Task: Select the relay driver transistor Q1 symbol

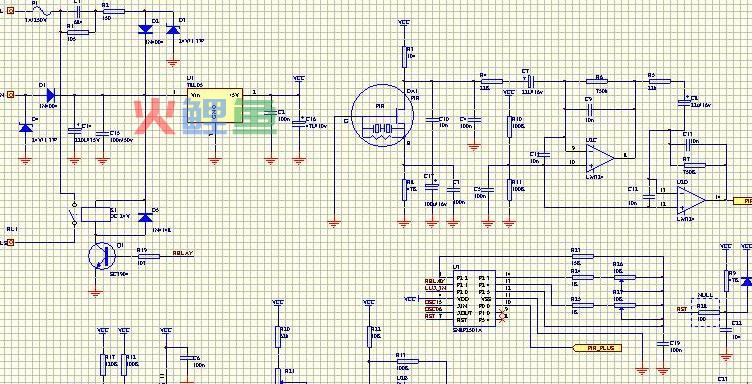Action: (102, 256)
